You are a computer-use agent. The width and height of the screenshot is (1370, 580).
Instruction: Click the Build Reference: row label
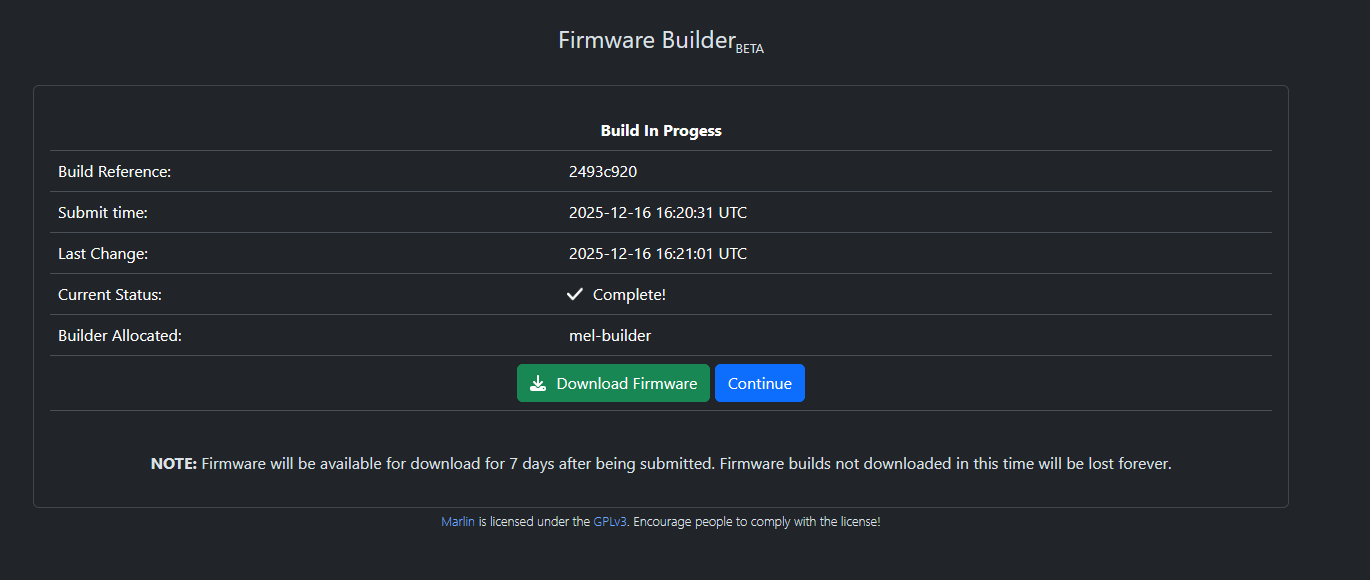(115, 171)
